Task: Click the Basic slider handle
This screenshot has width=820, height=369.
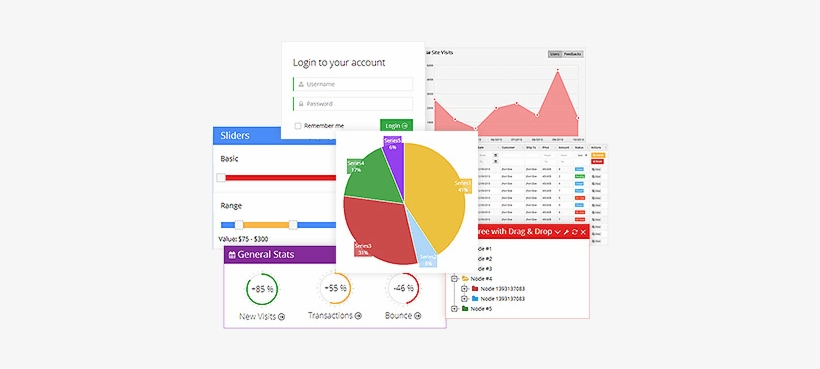Action: click(x=221, y=177)
